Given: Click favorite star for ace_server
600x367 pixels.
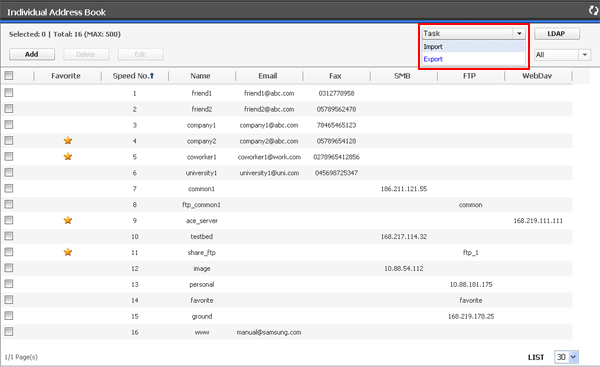Looking at the screenshot, I should (x=68, y=220).
